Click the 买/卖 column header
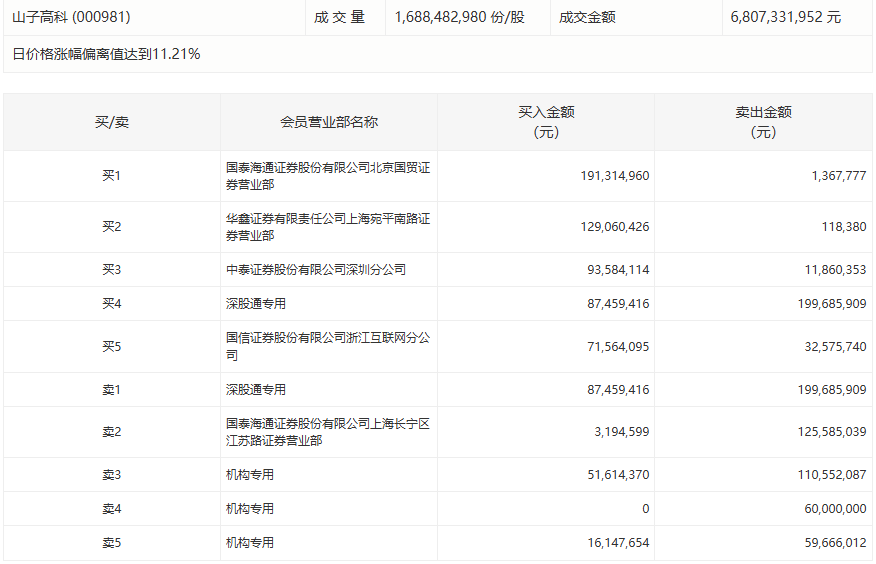The height and width of the screenshot is (564, 876). tap(112, 122)
